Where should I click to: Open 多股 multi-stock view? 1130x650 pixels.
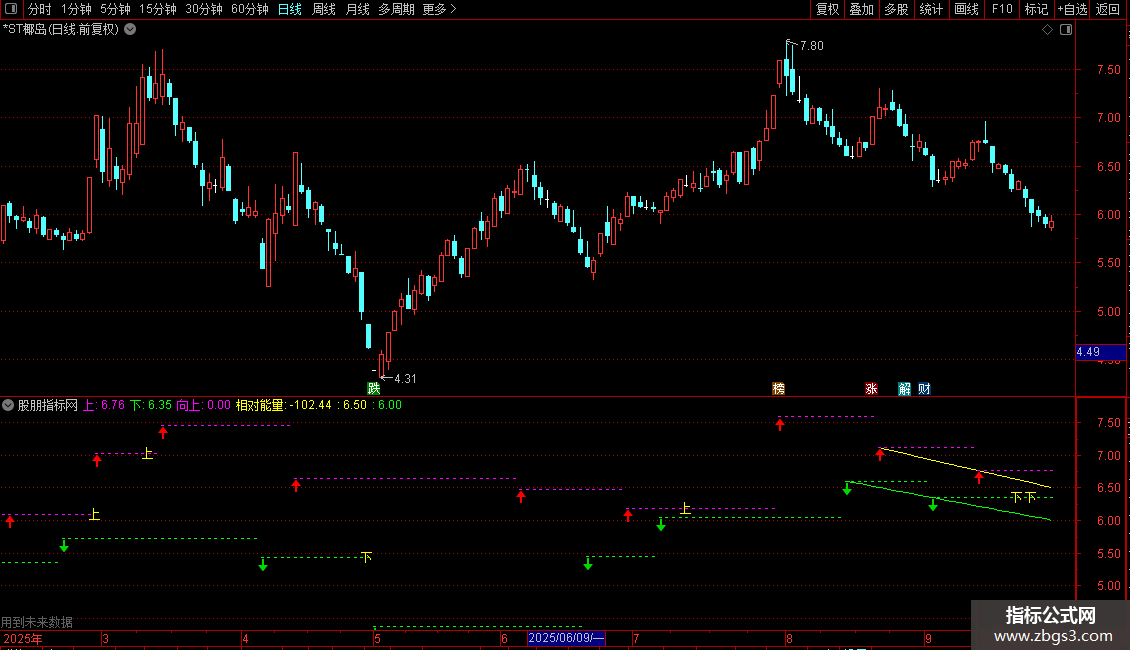(896, 9)
